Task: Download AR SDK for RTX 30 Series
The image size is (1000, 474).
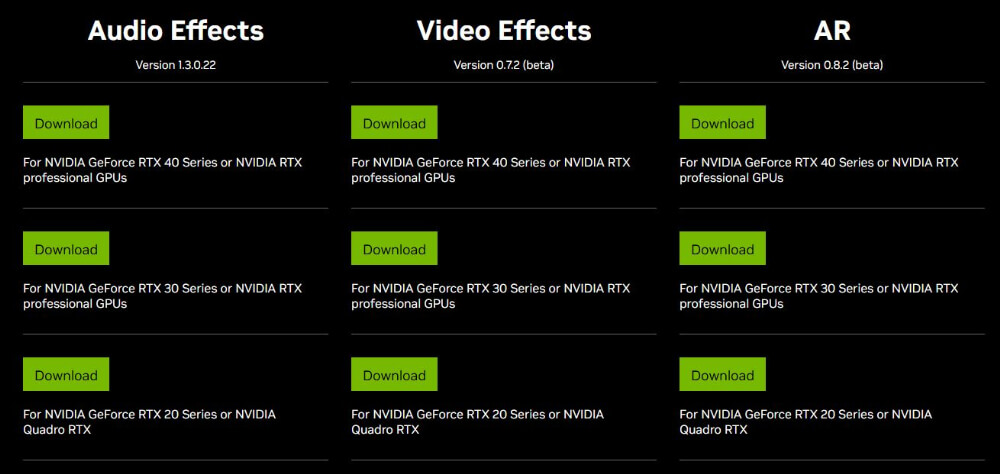Action: pos(723,248)
